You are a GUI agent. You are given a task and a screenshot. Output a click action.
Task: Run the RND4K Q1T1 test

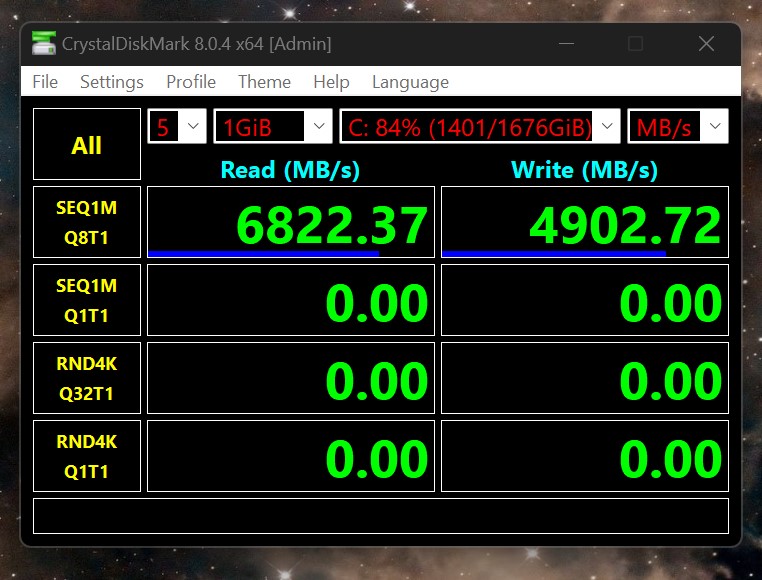click(87, 456)
